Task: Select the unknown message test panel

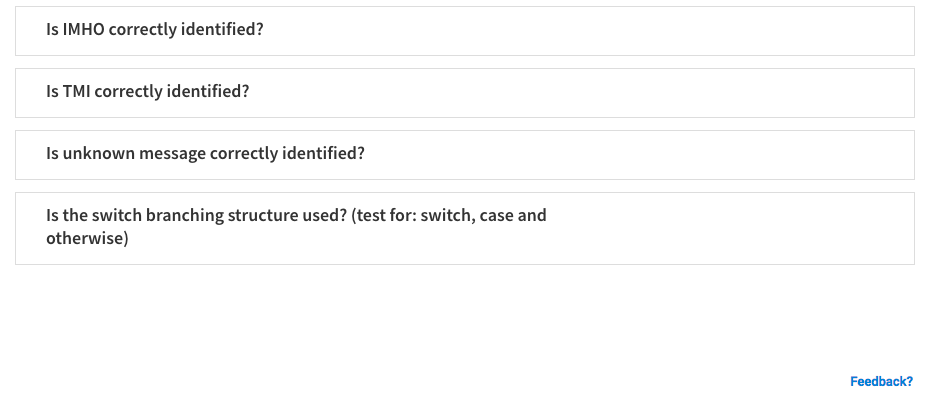Action: coord(465,155)
